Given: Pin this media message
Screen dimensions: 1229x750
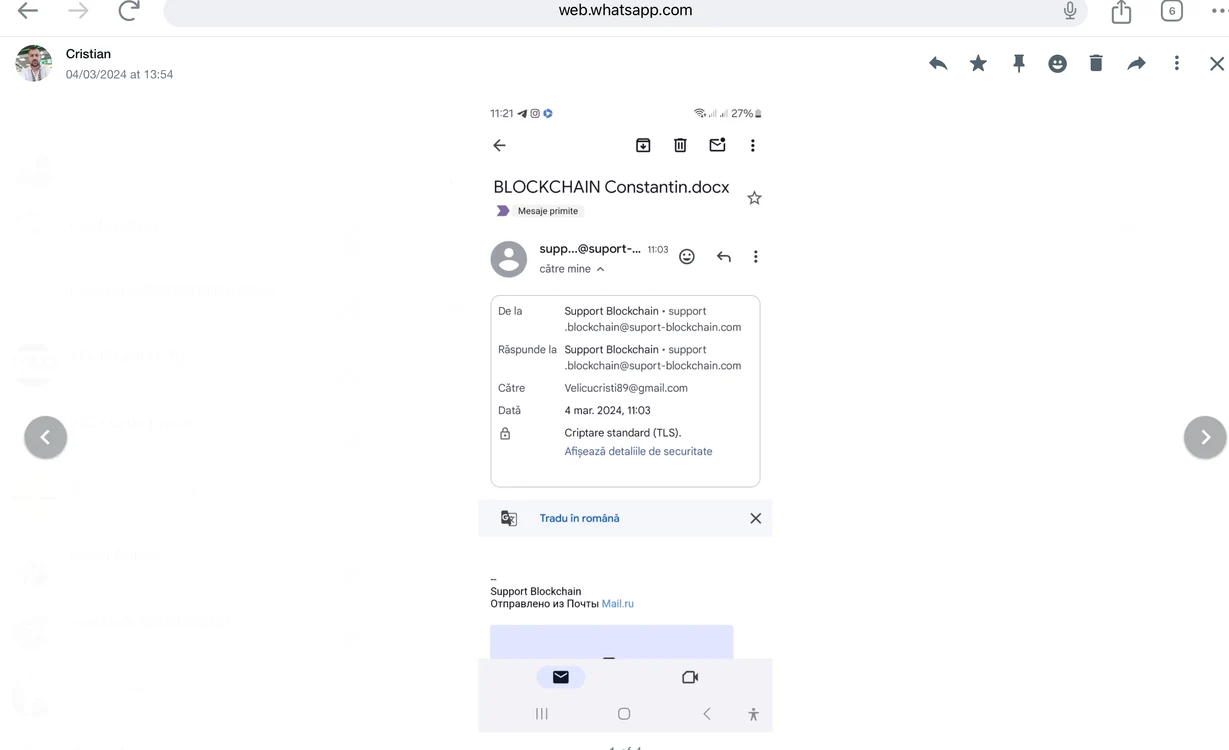Looking at the screenshot, I should (x=1018, y=63).
